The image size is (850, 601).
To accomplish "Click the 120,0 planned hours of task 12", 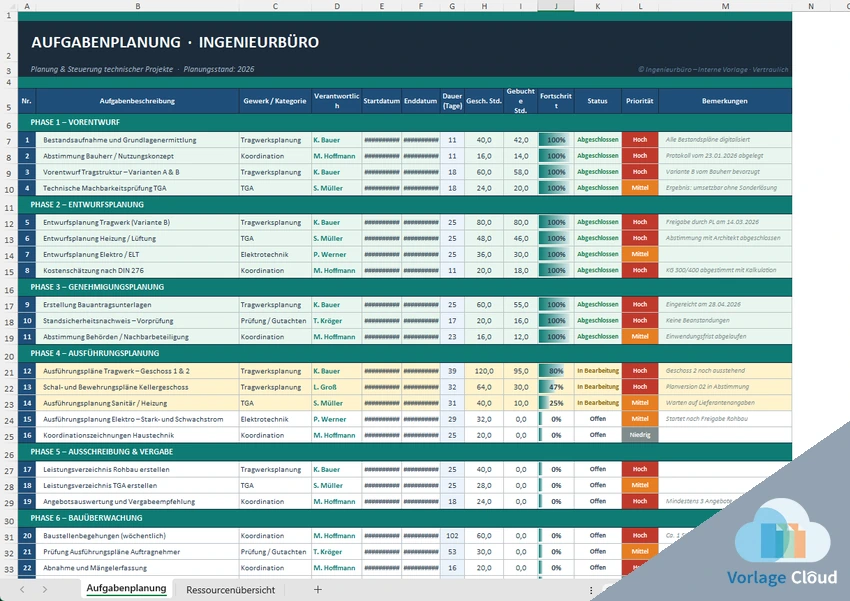I will pos(484,371).
